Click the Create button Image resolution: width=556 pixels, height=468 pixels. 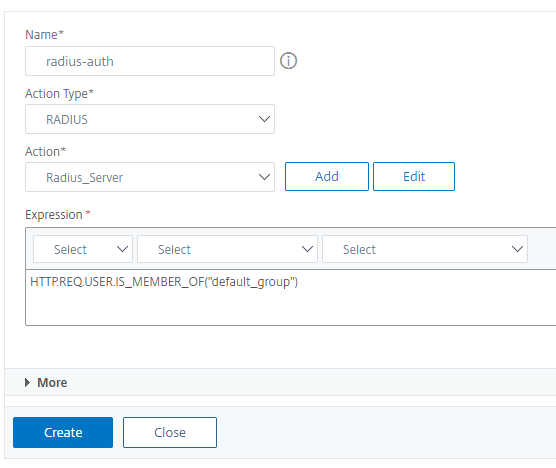pos(63,433)
